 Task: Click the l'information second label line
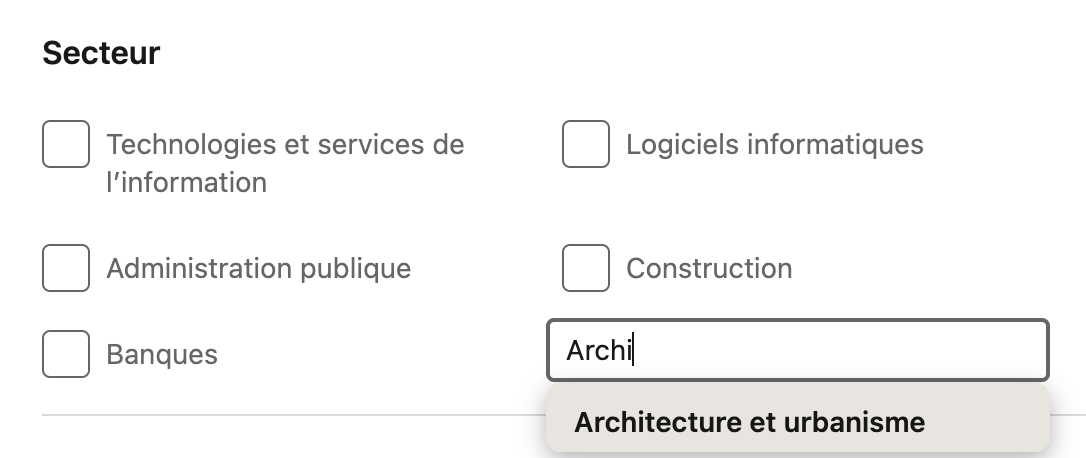coord(186,183)
